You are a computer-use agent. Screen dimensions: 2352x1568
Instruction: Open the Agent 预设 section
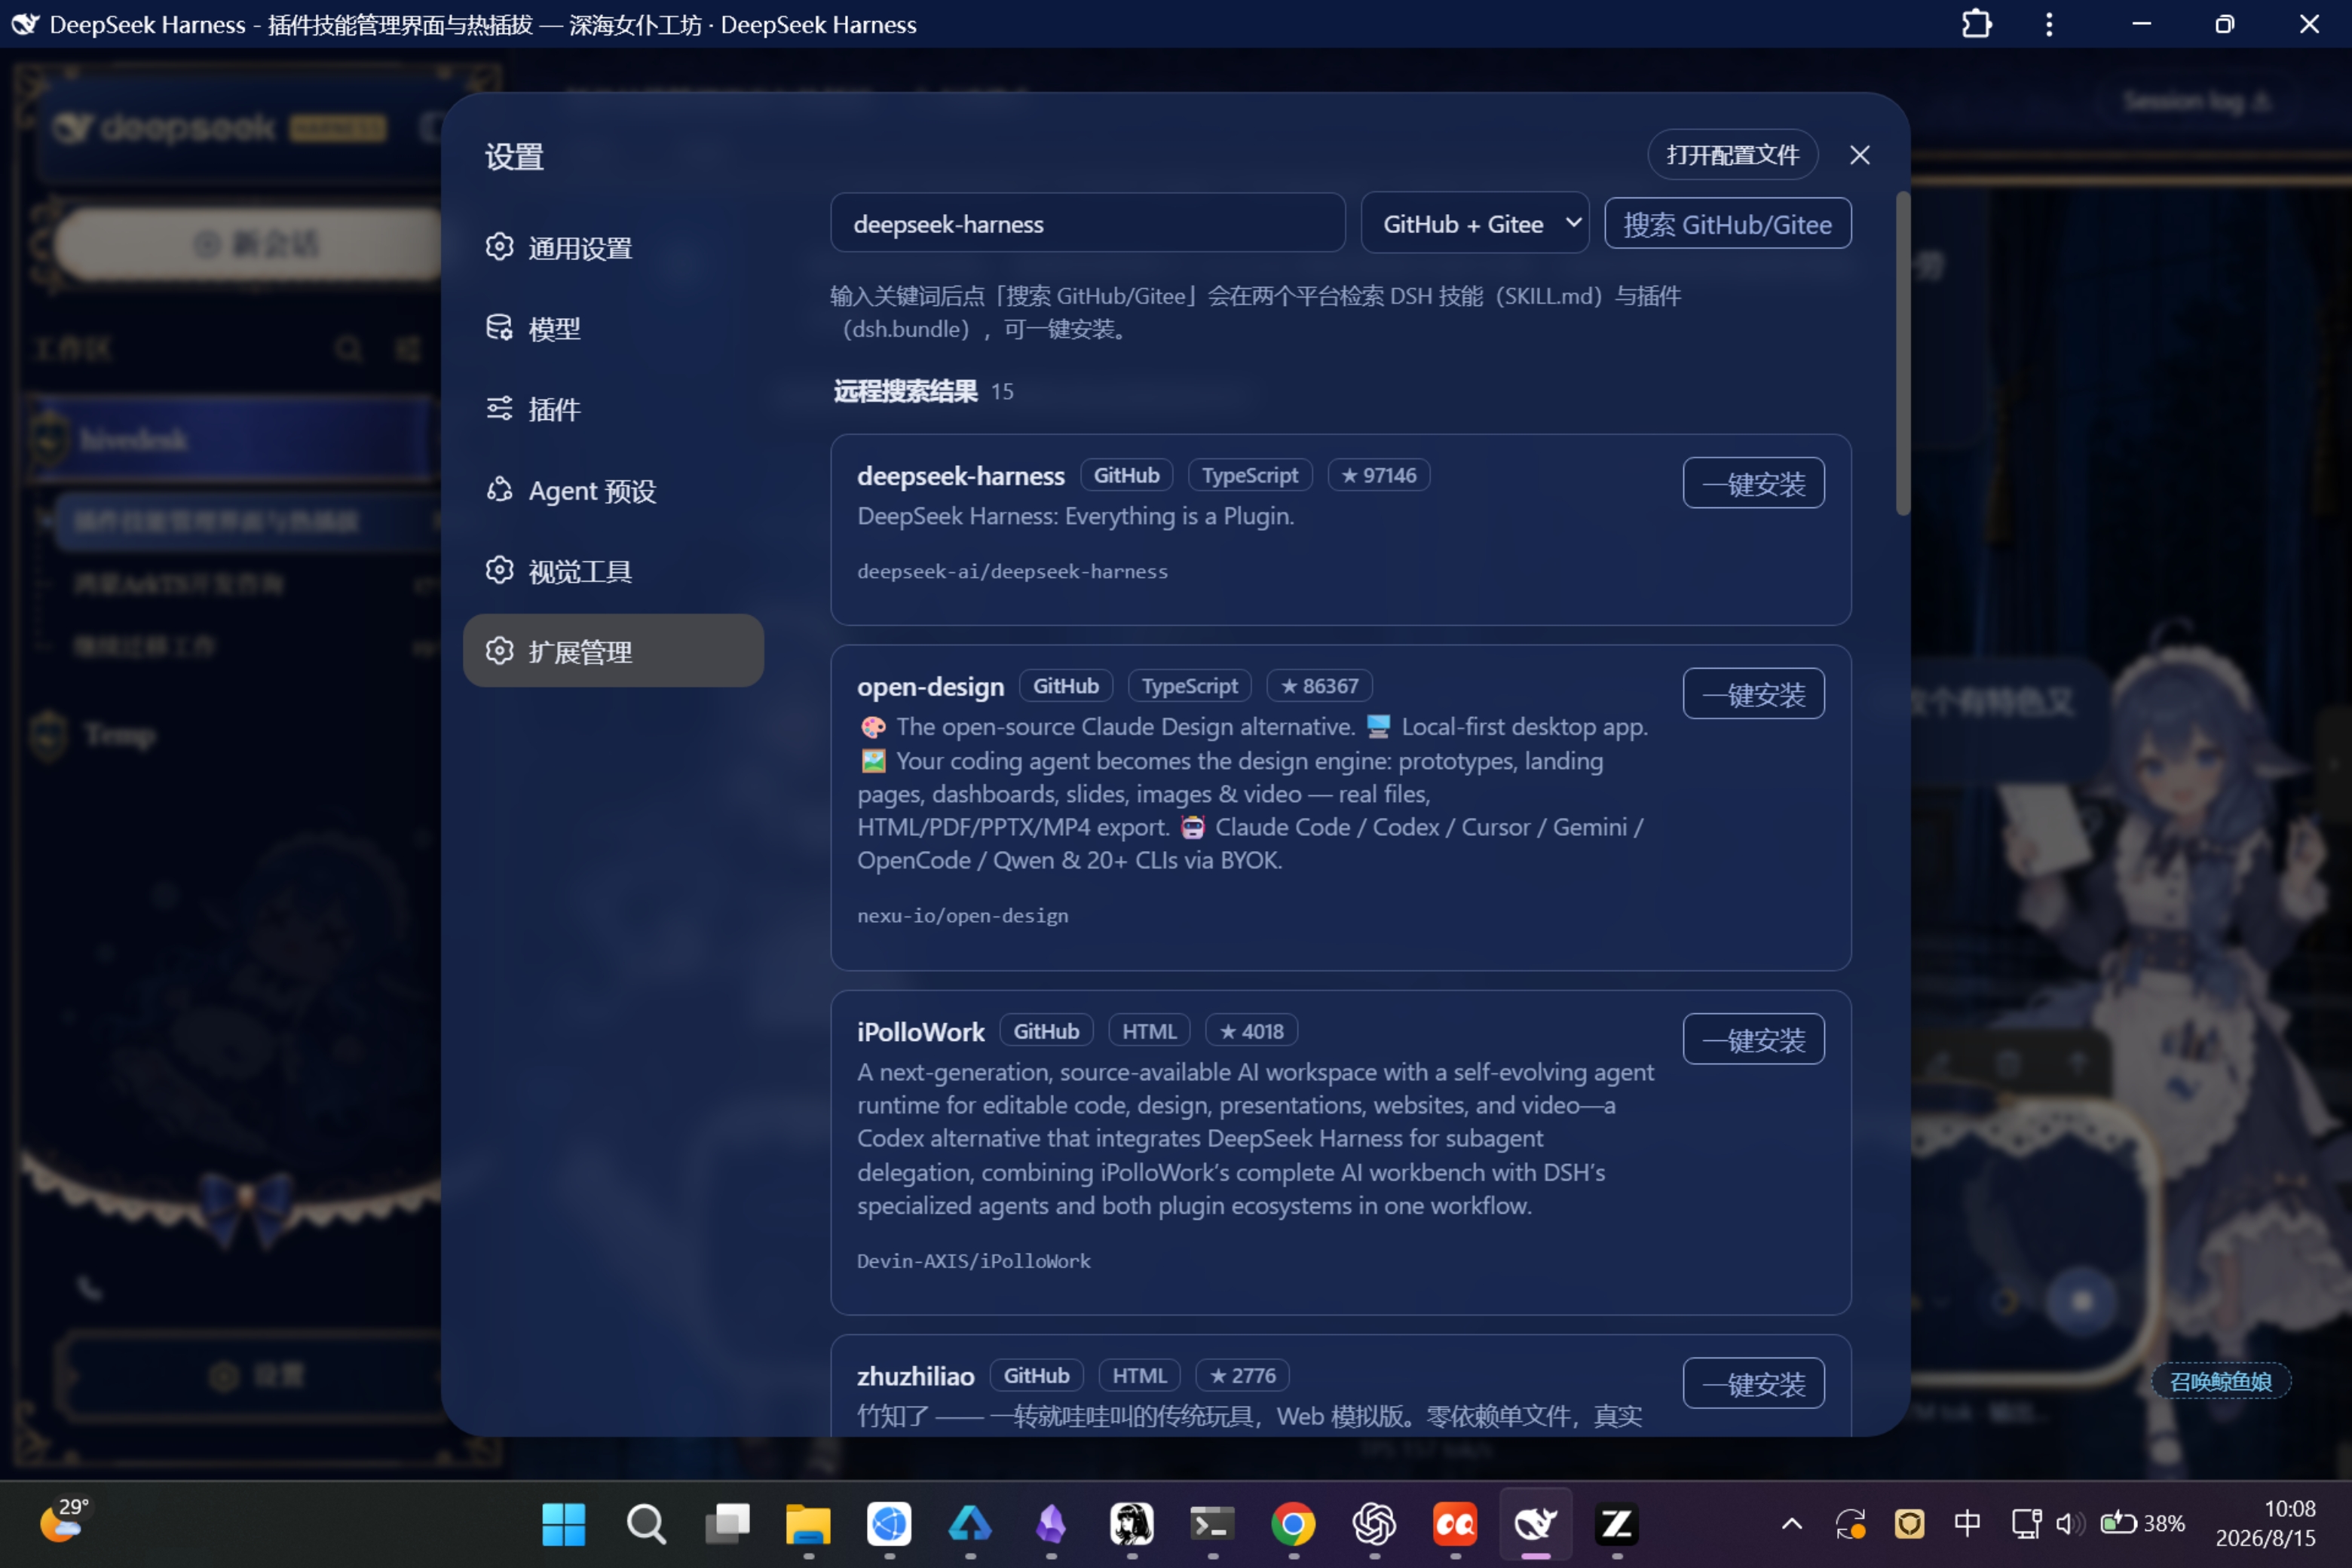(x=613, y=490)
